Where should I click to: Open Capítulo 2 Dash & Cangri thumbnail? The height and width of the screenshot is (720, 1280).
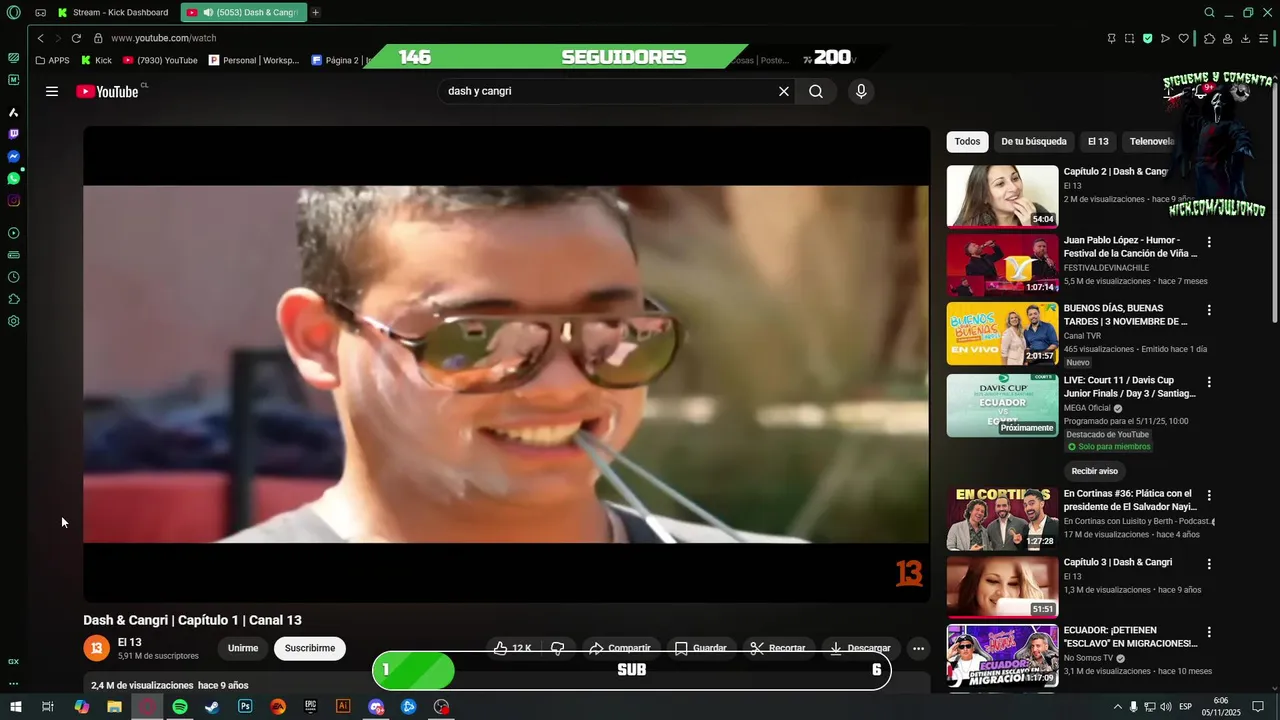pos(1002,196)
